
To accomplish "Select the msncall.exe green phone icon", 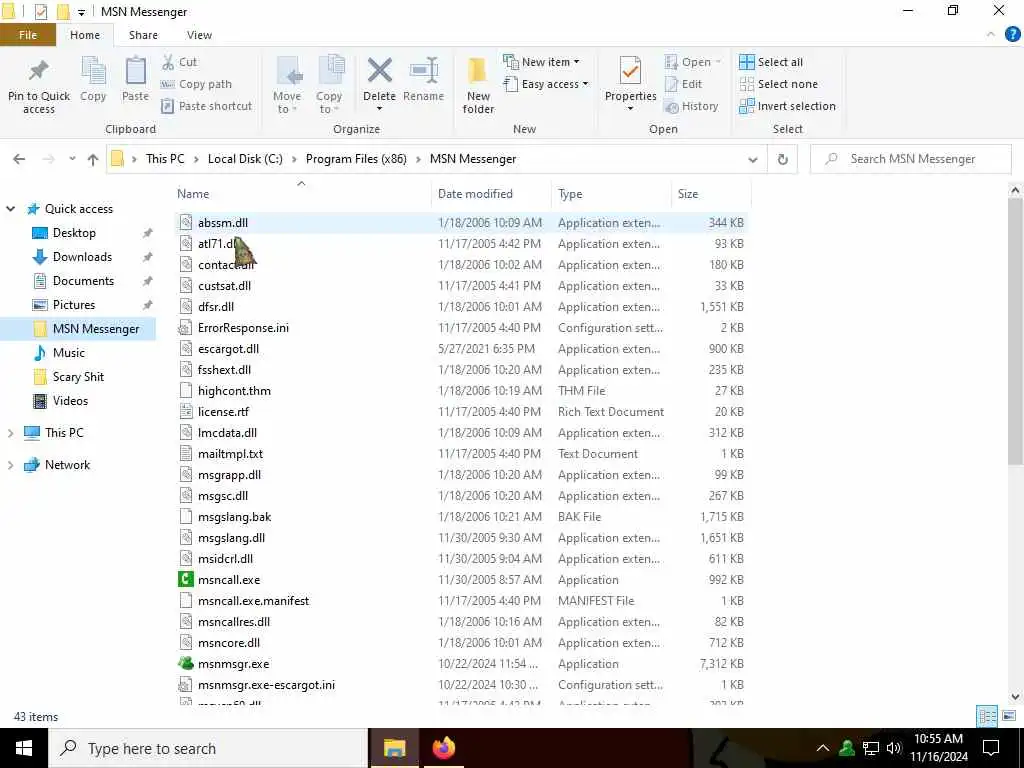I will click(186, 579).
